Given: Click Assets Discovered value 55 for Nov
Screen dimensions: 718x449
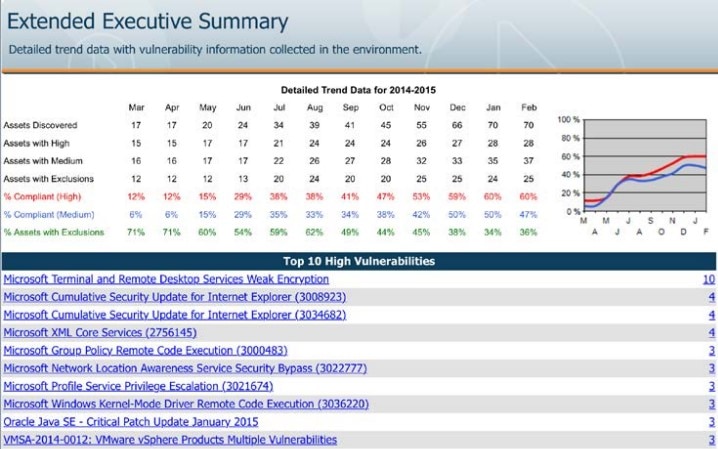Looking at the screenshot, I should tap(421, 125).
